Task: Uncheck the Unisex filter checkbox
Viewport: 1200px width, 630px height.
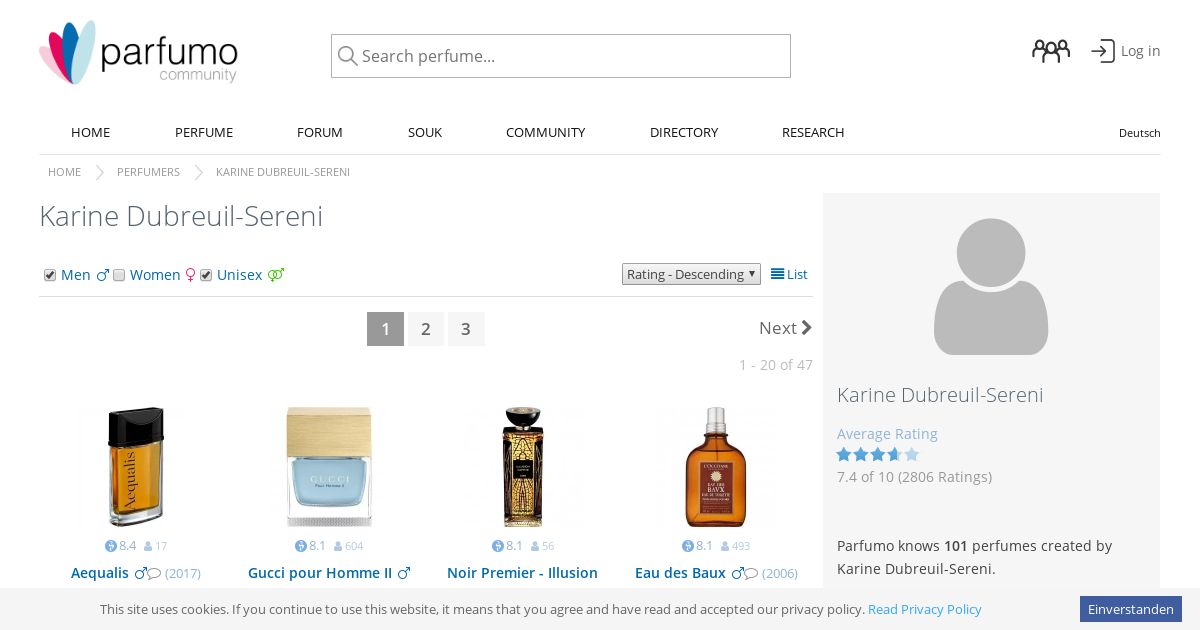Action: coord(206,275)
